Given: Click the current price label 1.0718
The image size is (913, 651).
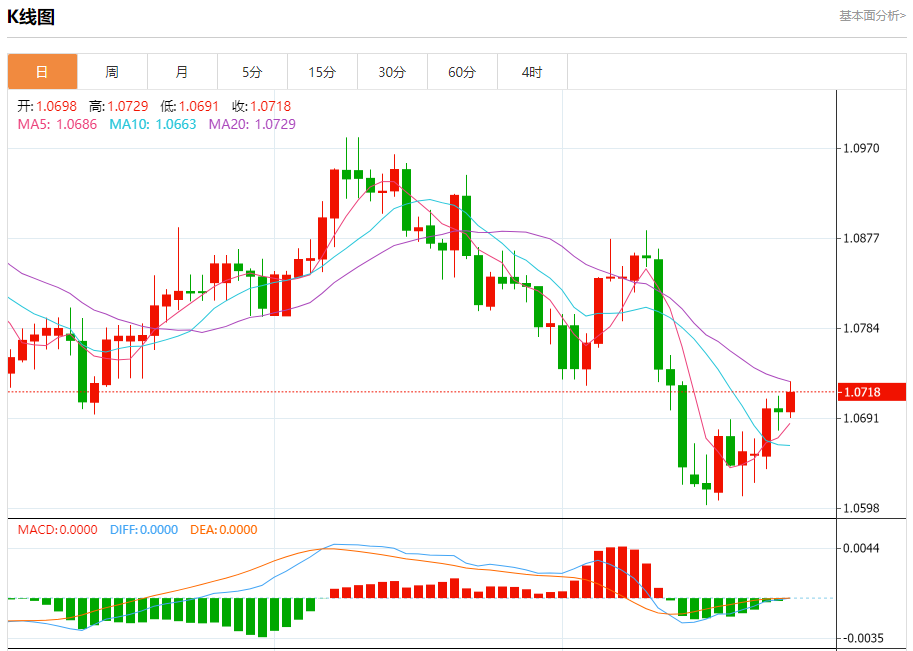Looking at the screenshot, I should tap(872, 392).
